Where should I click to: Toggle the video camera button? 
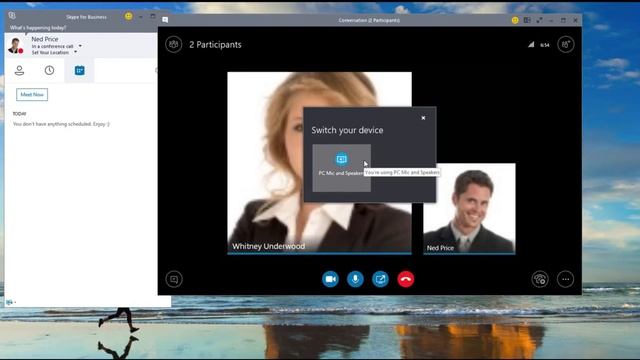click(330, 279)
